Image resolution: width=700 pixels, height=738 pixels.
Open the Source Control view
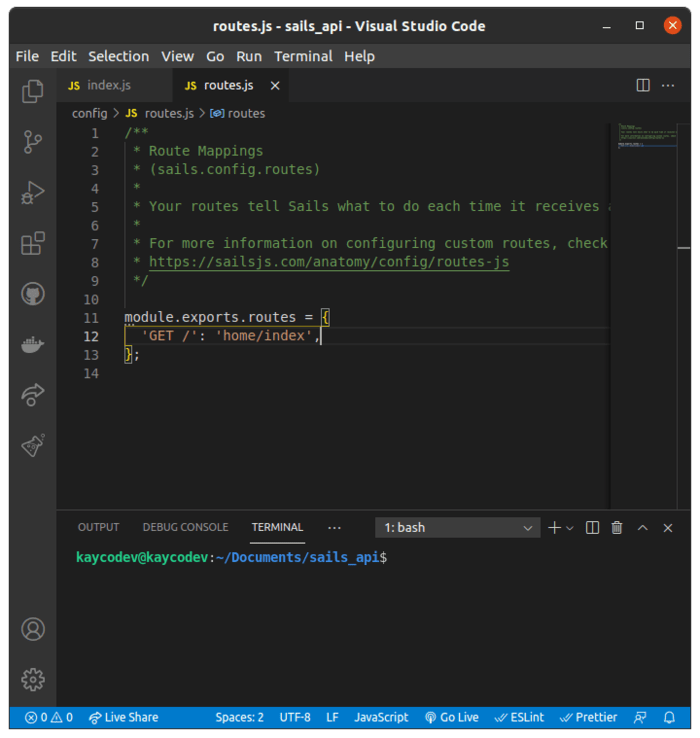(x=32, y=142)
